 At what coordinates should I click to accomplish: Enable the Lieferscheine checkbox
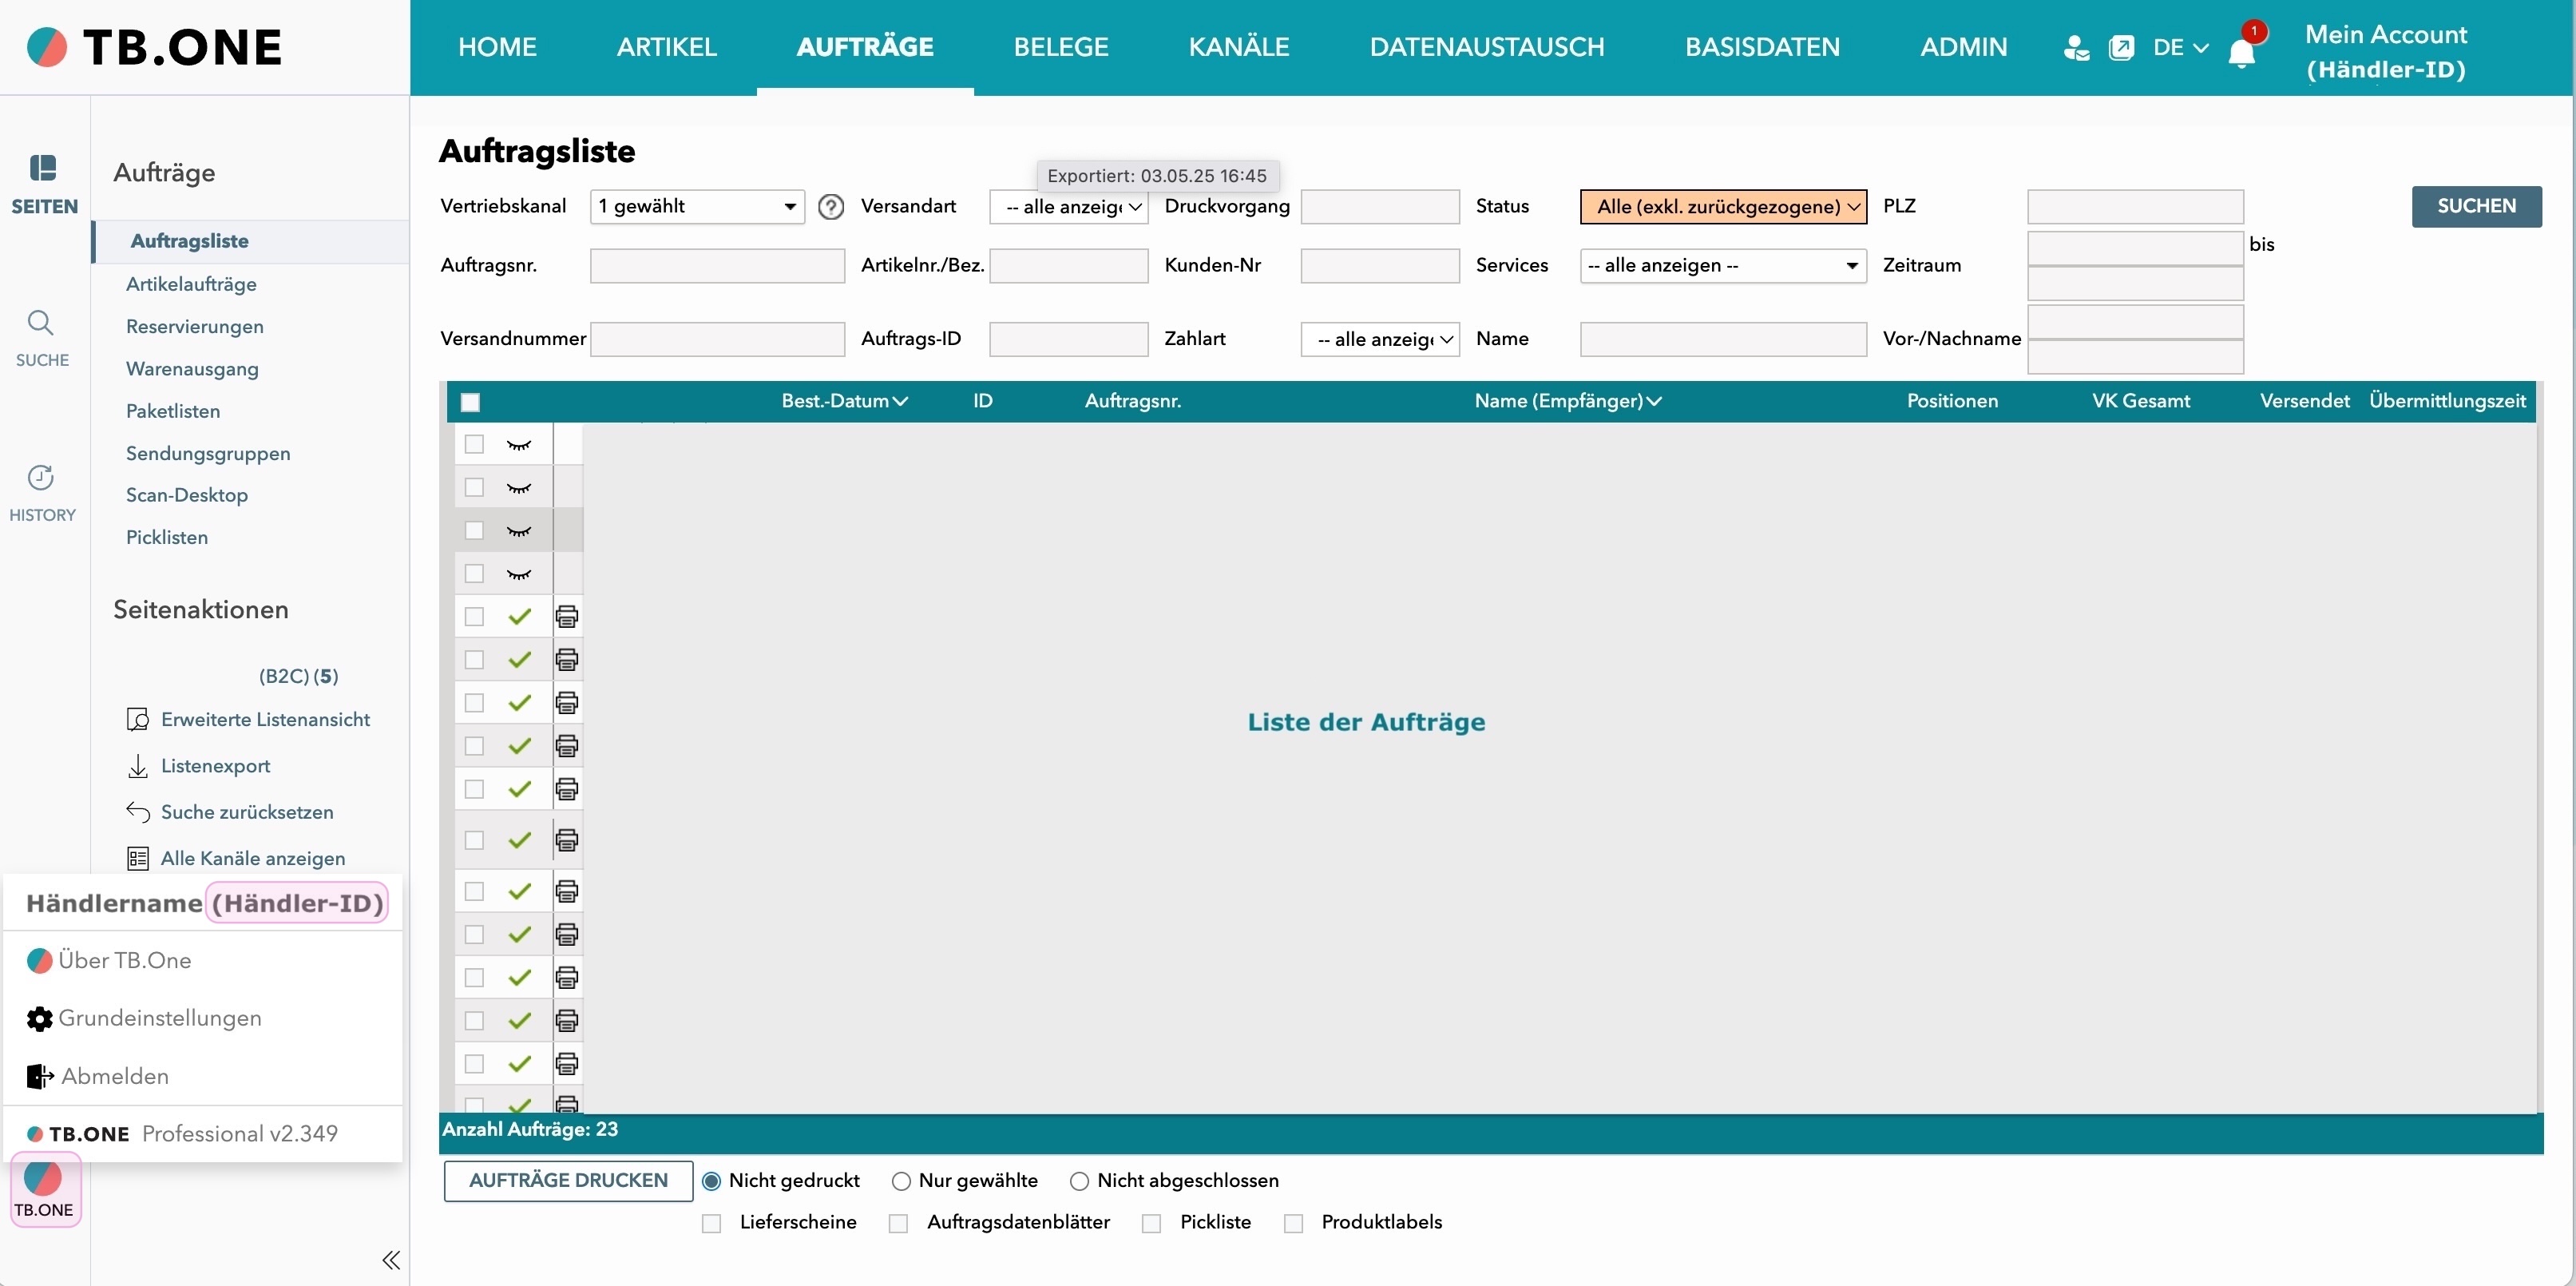pos(711,1223)
